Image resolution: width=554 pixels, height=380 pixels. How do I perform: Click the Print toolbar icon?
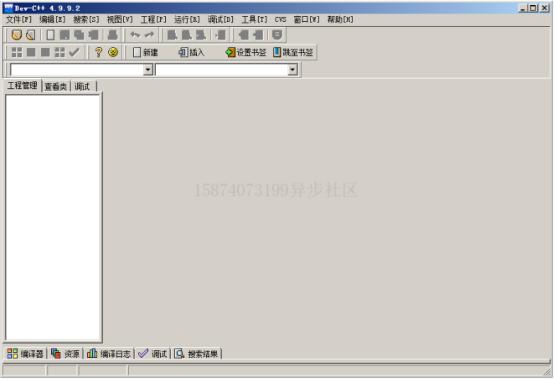point(113,35)
